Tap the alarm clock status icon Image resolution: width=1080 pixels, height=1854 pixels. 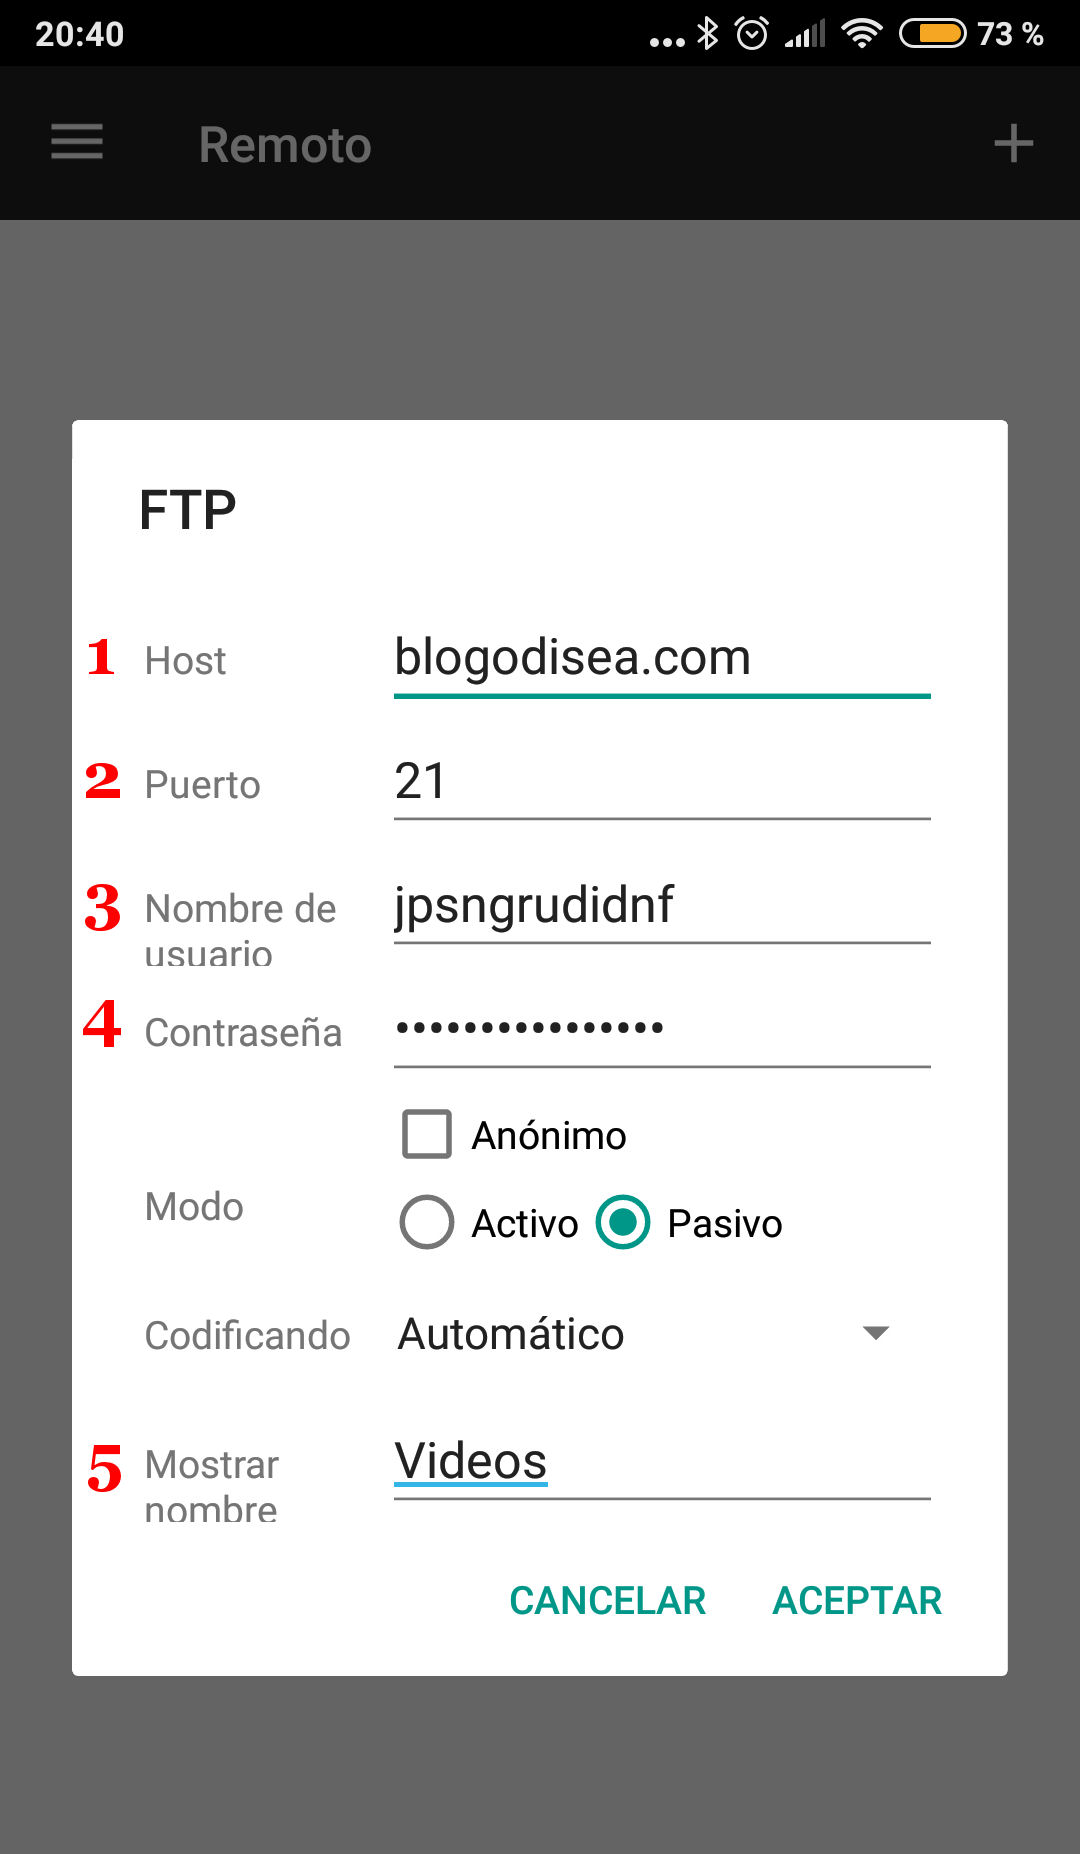point(752,34)
